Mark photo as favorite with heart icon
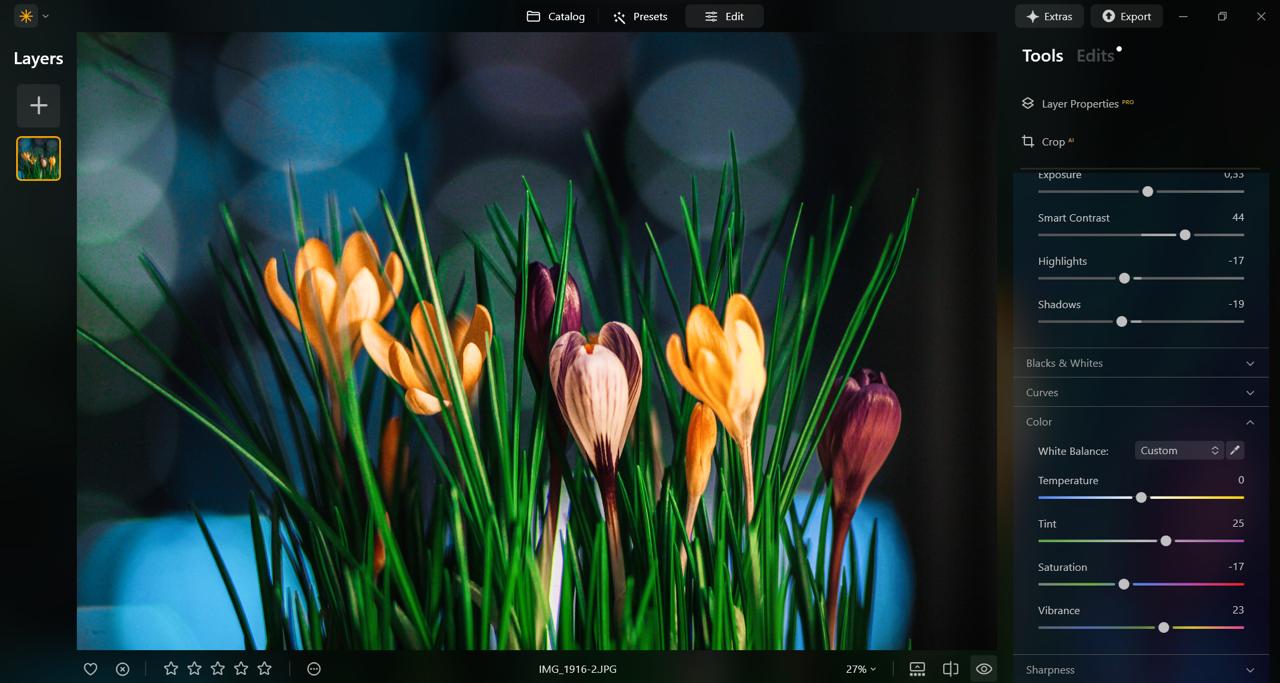Image resolution: width=1280 pixels, height=683 pixels. (90, 669)
